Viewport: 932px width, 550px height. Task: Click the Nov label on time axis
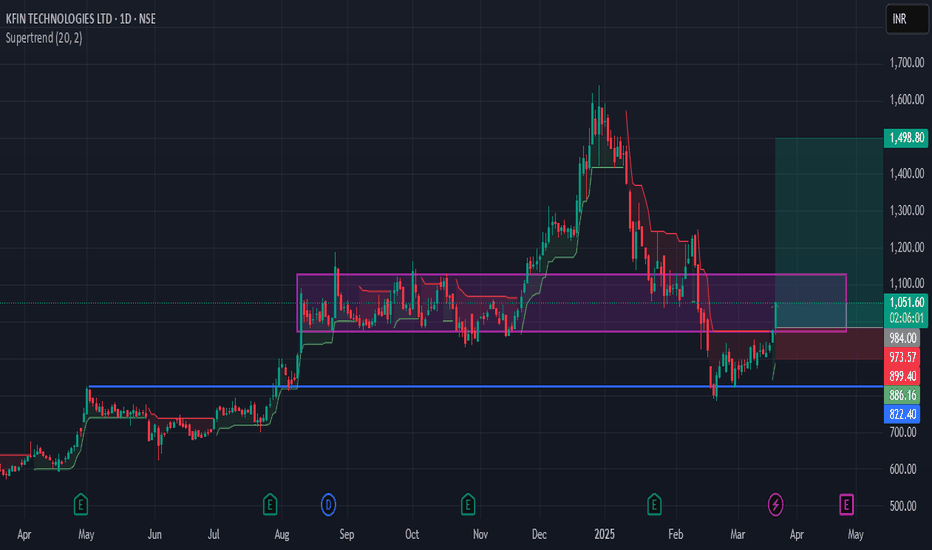[480, 535]
